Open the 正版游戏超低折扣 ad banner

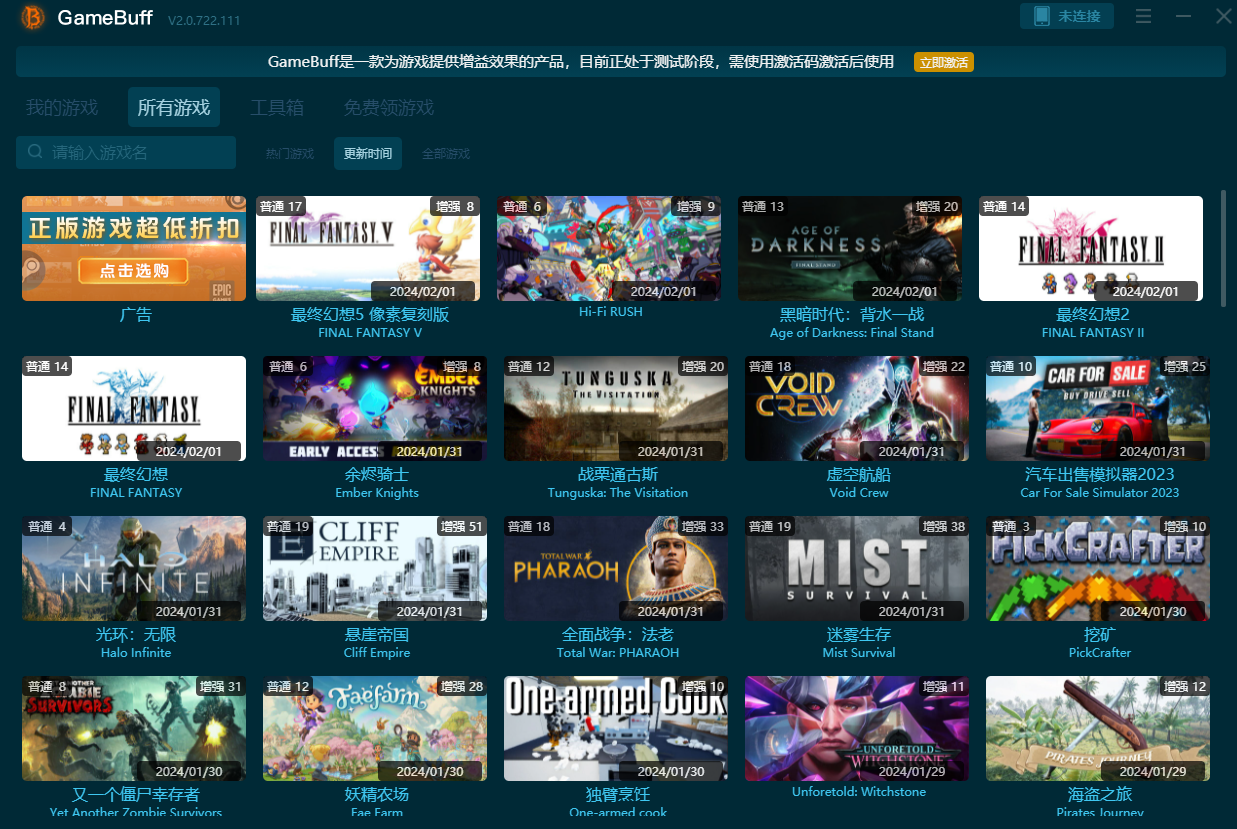pyautogui.click(x=134, y=248)
